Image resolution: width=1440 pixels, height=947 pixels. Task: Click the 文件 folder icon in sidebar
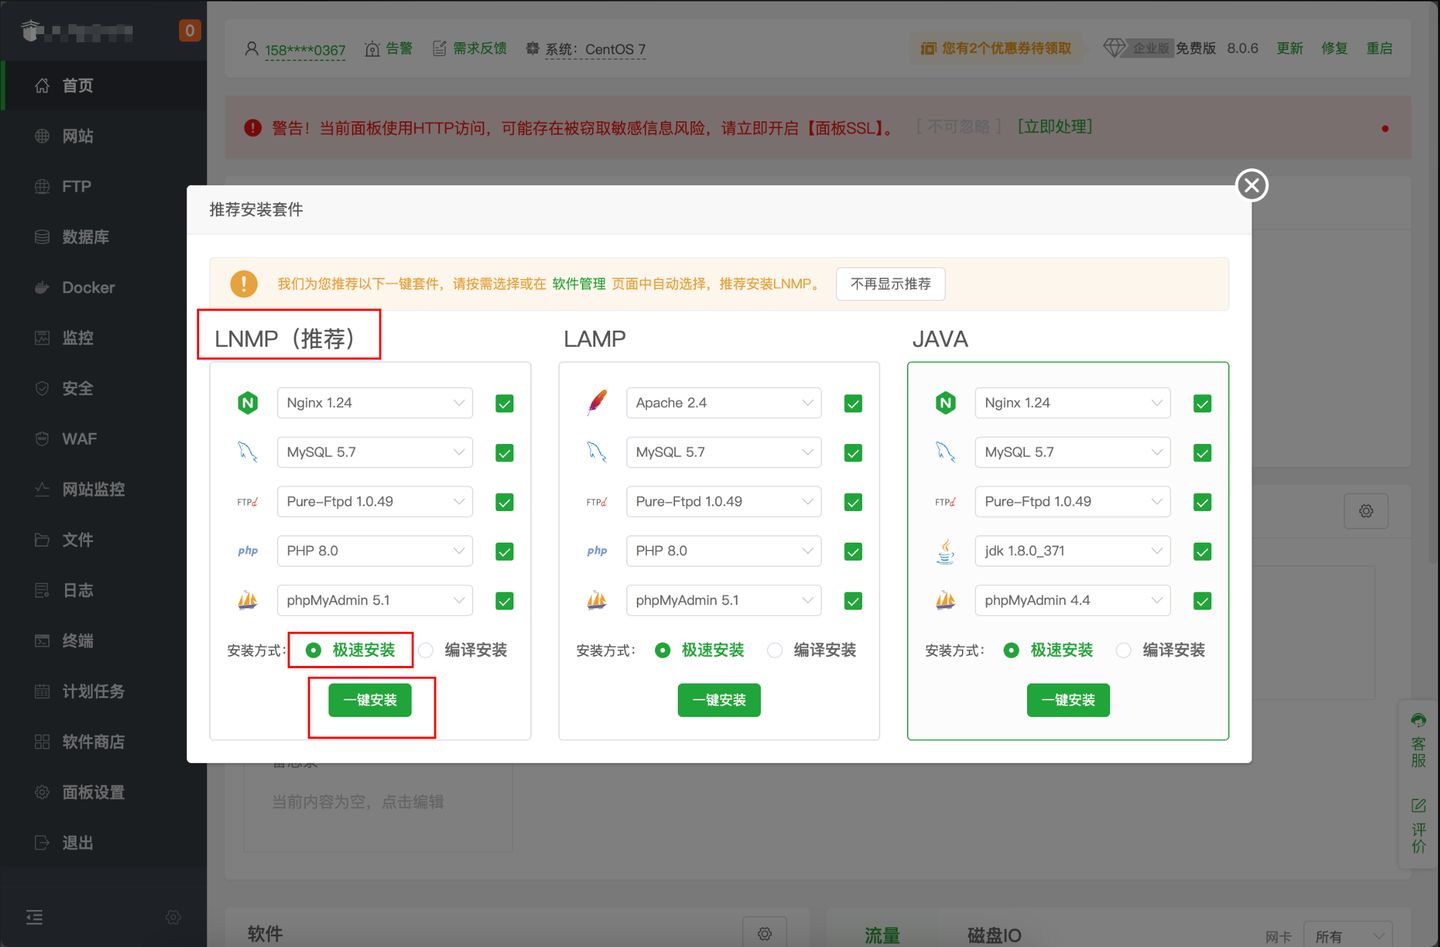(42, 540)
